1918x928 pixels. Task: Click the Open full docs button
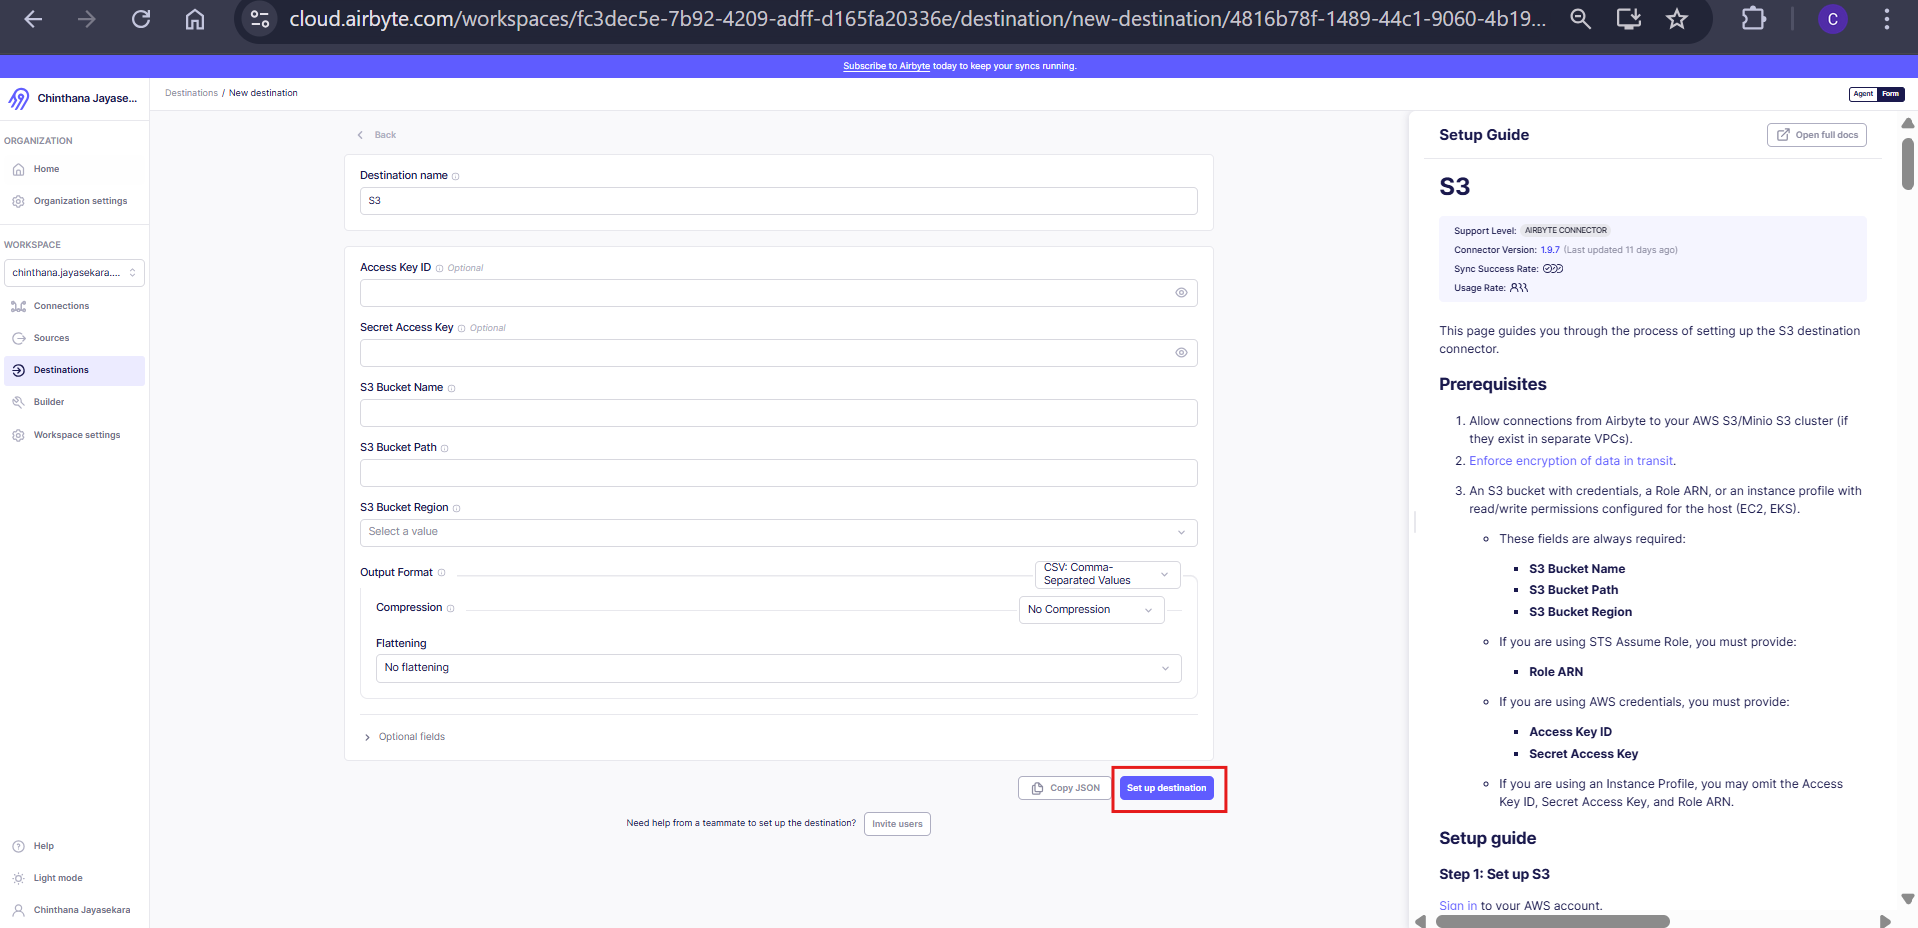pyautogui.click(x=1816, y=135)
